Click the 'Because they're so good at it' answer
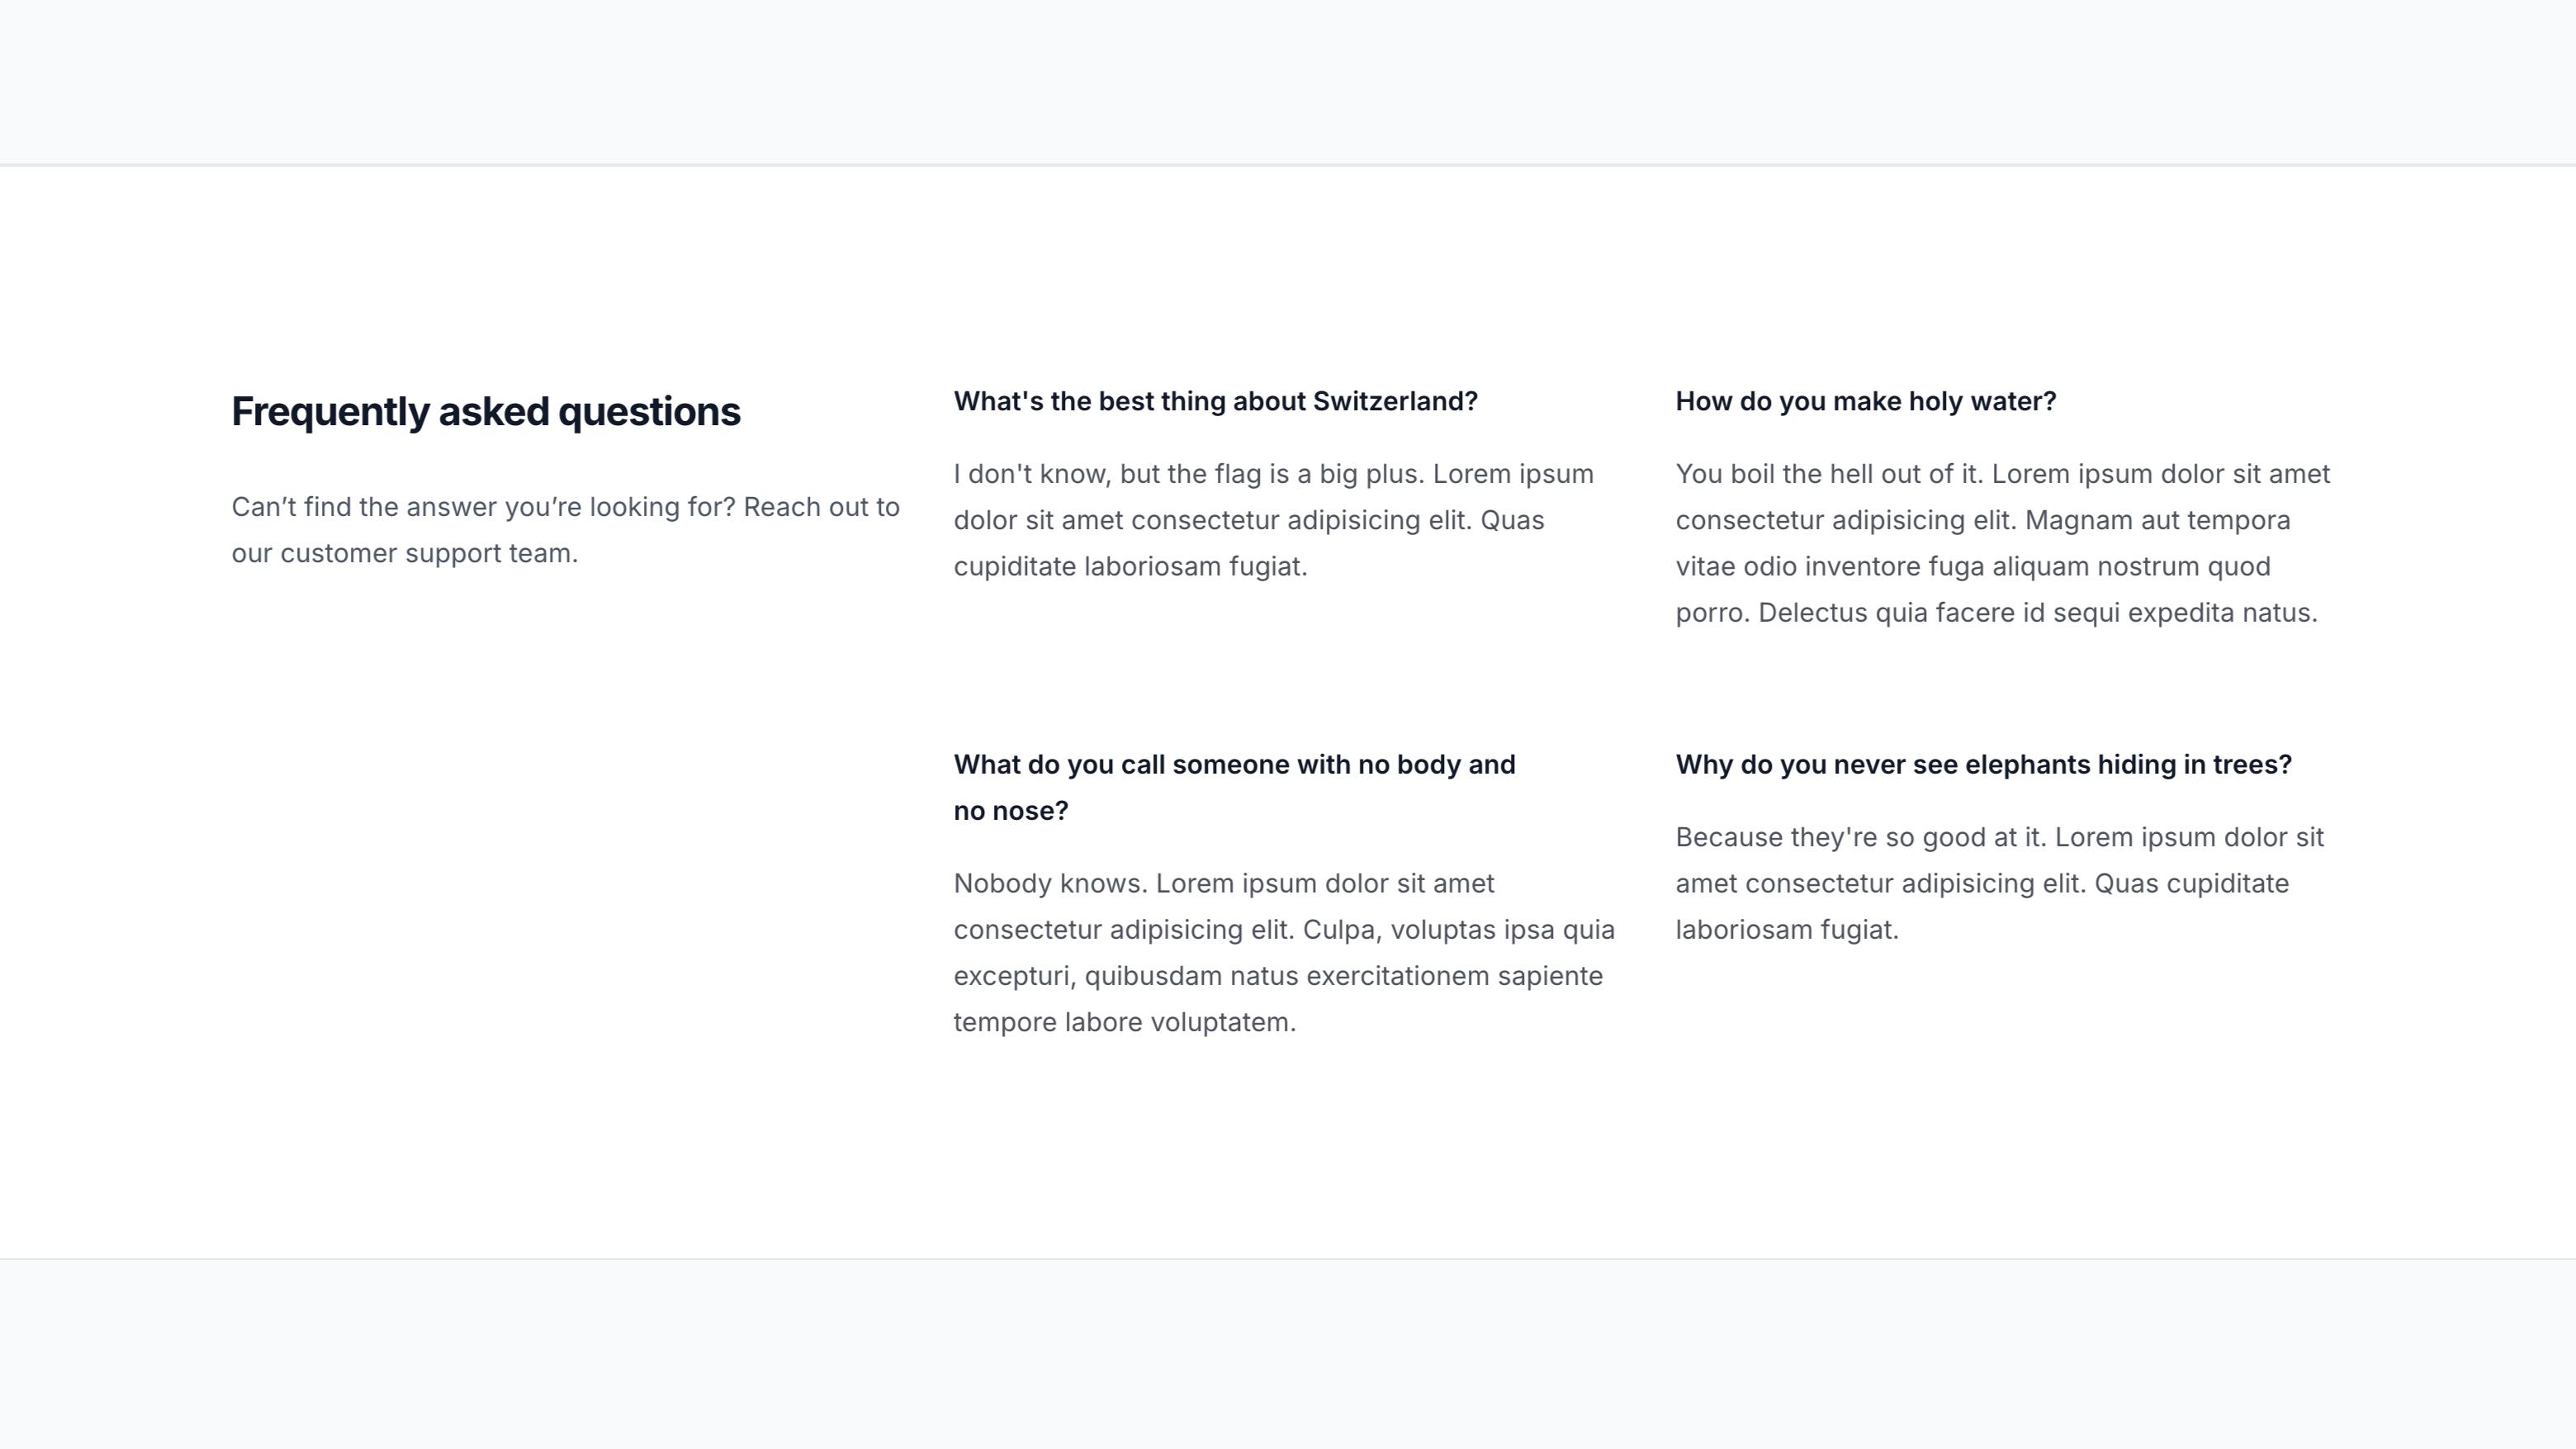 [x=1999, y=883]
